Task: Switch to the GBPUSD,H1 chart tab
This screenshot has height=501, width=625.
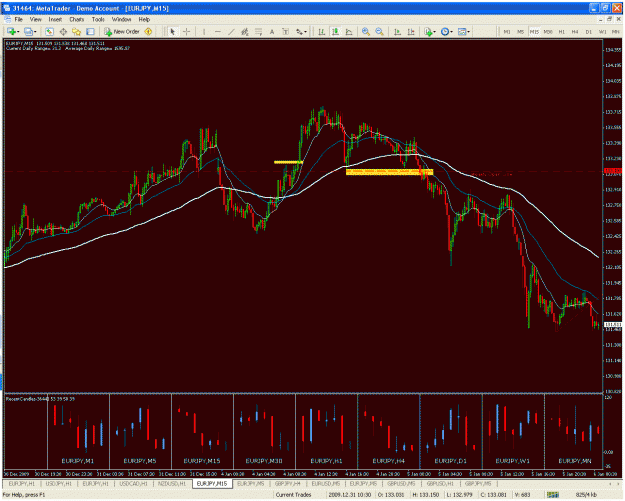Action: (440, 483)
